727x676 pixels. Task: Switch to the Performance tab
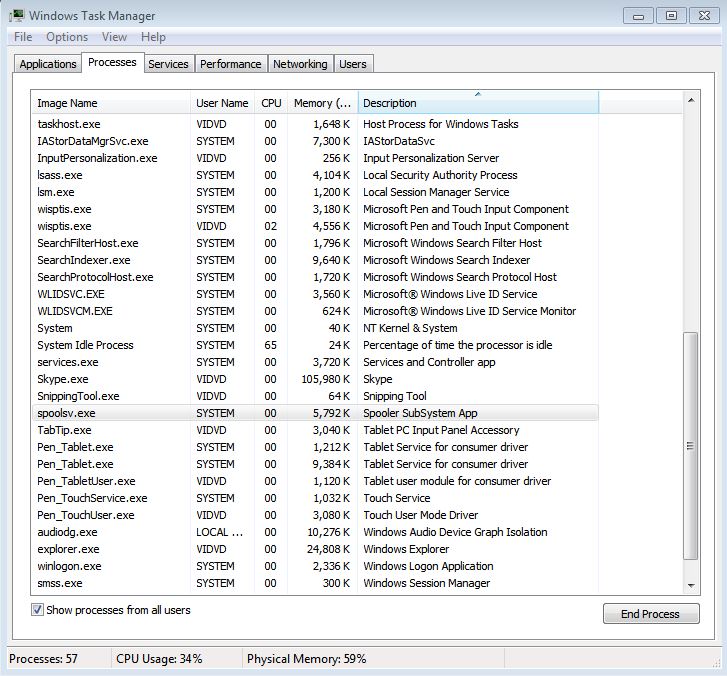(230, 64)
